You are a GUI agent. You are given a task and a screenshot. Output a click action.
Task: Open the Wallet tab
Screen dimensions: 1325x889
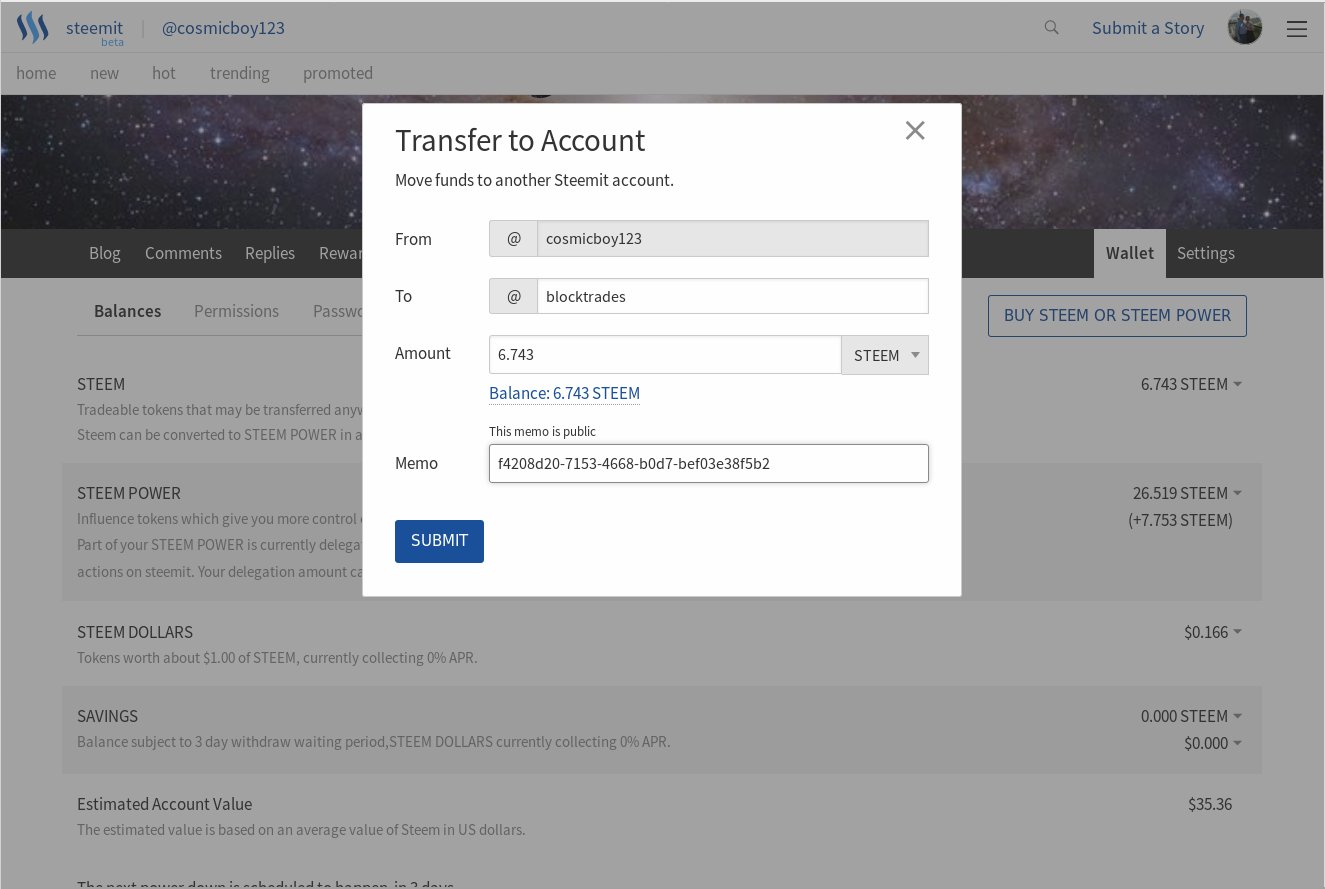pos(1130,253)
